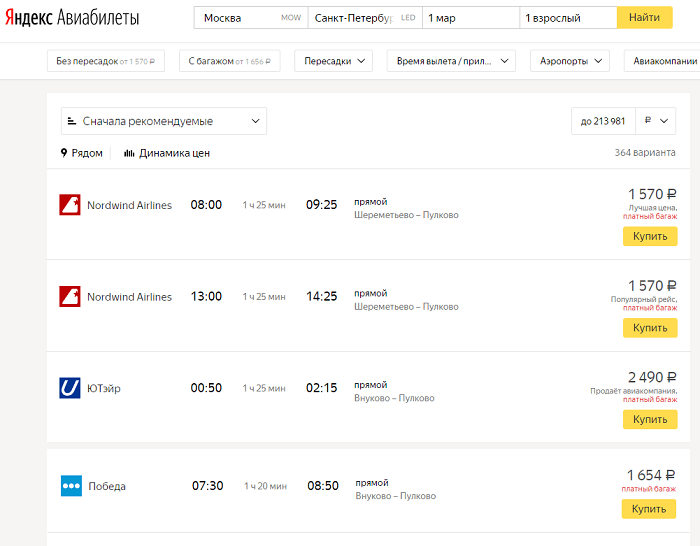
Task: Click the ЮТэйр airline name
Action: tap(104, 388)
